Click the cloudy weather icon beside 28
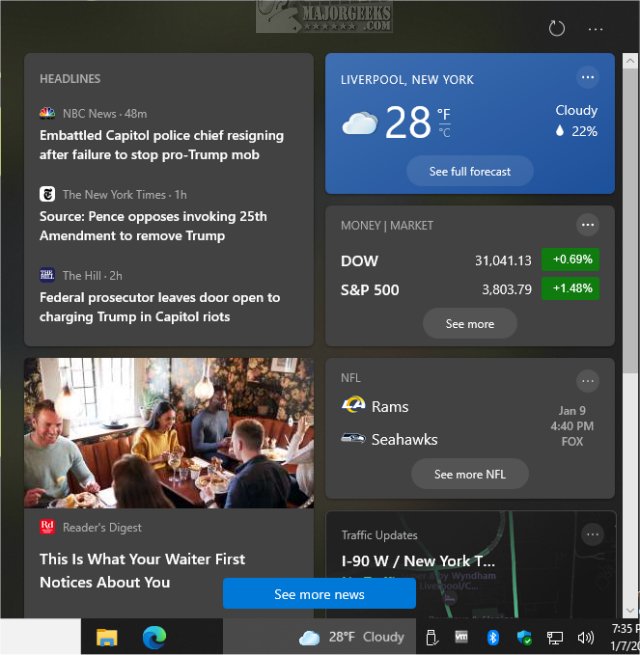Image resolution: width=640 pixels, height=655 pixels. (x=360, y=123)
